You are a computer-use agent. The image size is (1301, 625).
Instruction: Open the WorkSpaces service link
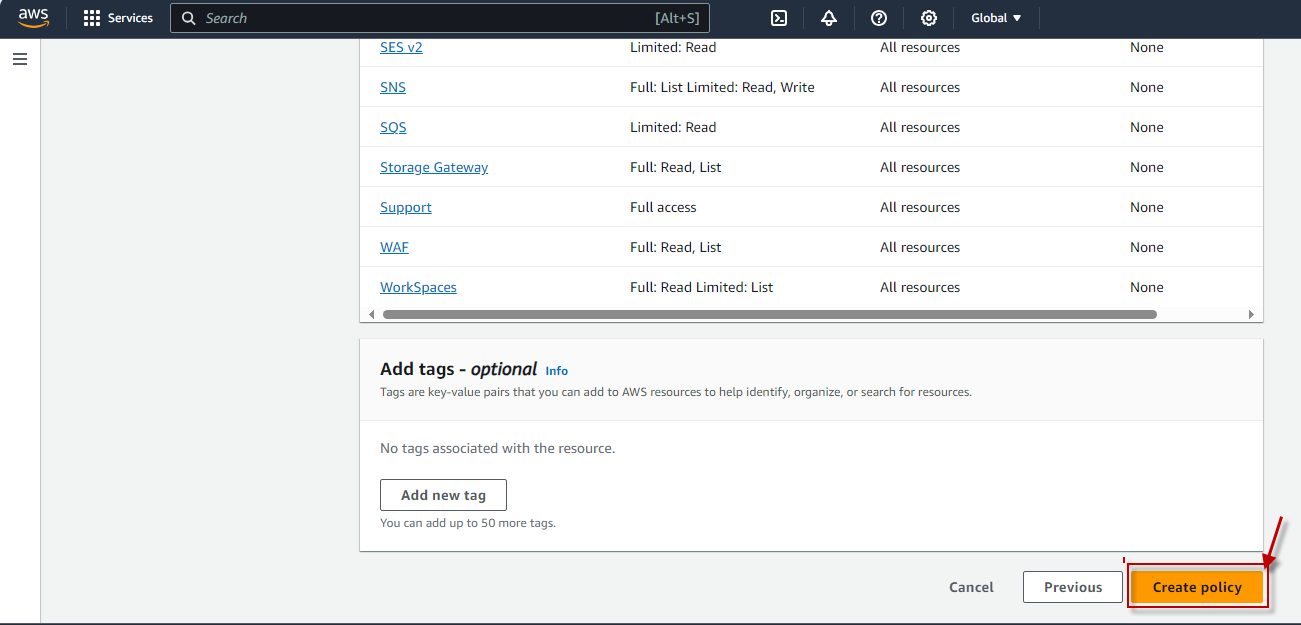click(418, 287)
